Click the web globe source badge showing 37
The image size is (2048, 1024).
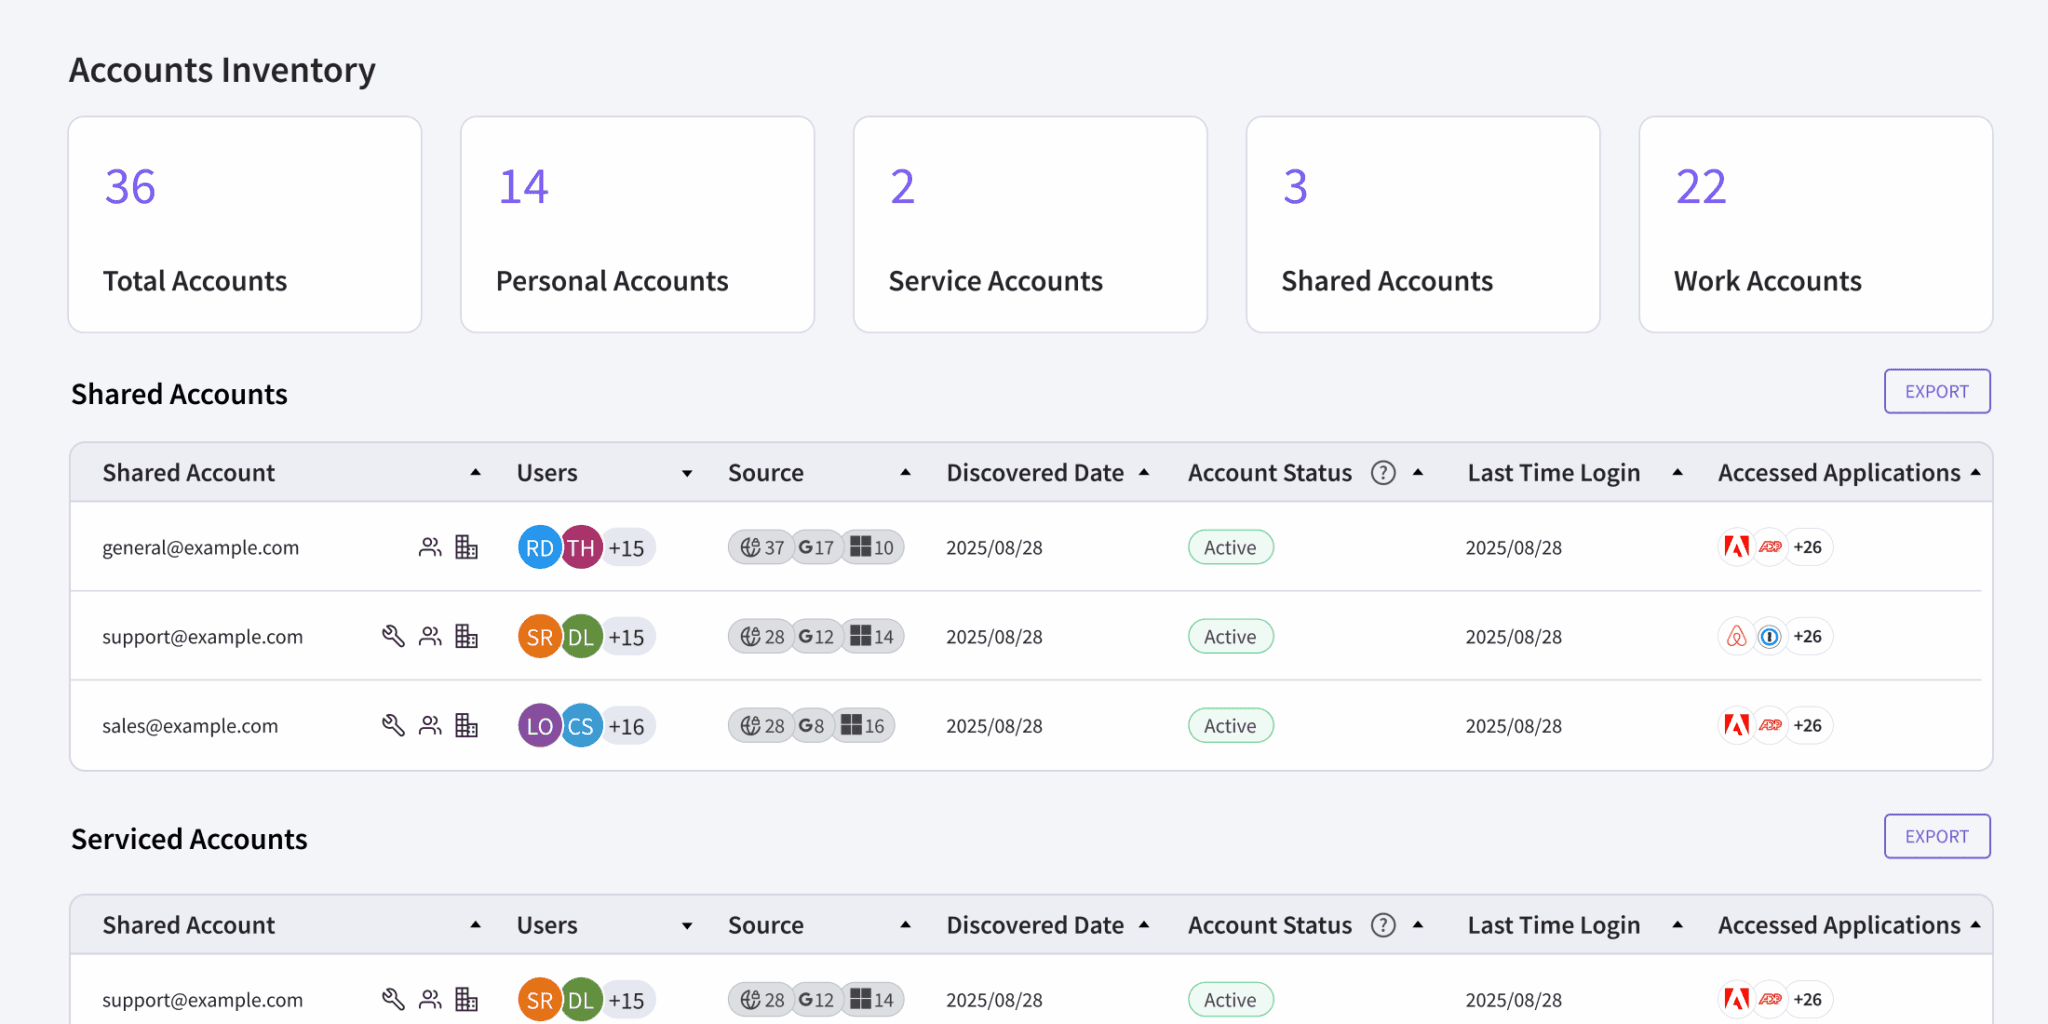[x=761, y=547]
